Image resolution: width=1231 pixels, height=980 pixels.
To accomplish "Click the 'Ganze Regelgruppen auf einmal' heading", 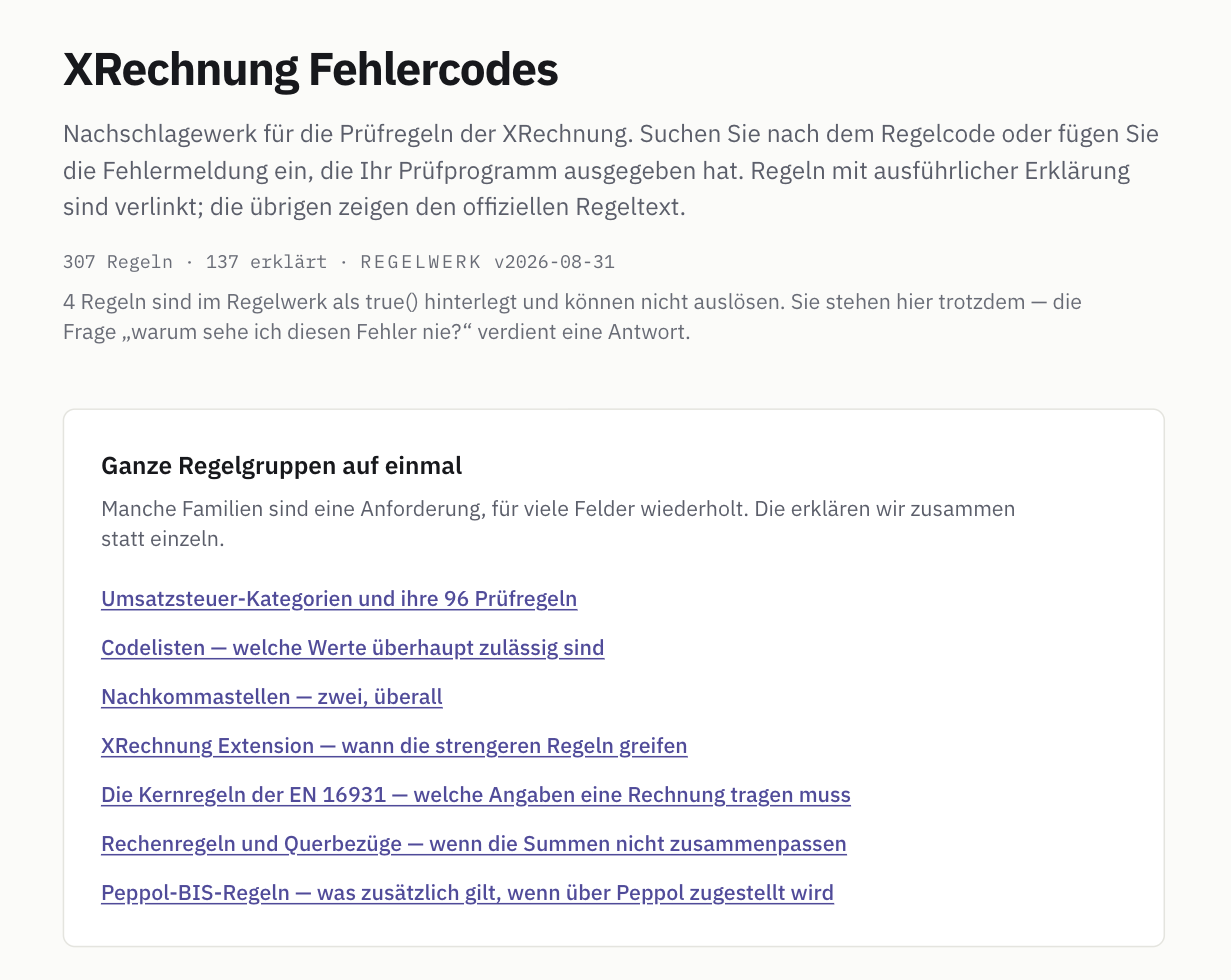I will pos(281,466).
